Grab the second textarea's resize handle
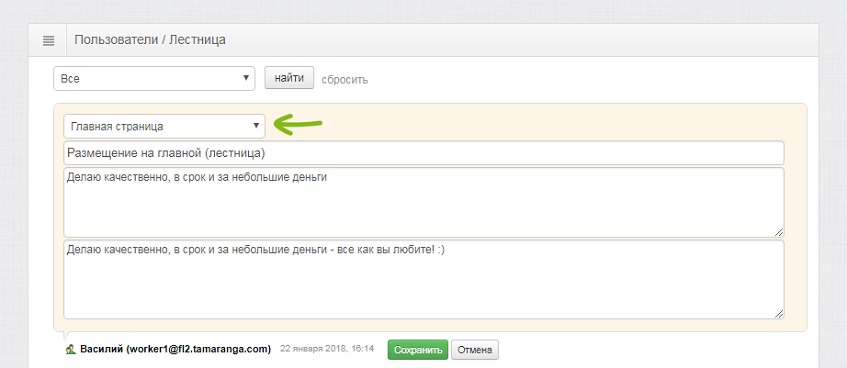 tap(778, 313)
